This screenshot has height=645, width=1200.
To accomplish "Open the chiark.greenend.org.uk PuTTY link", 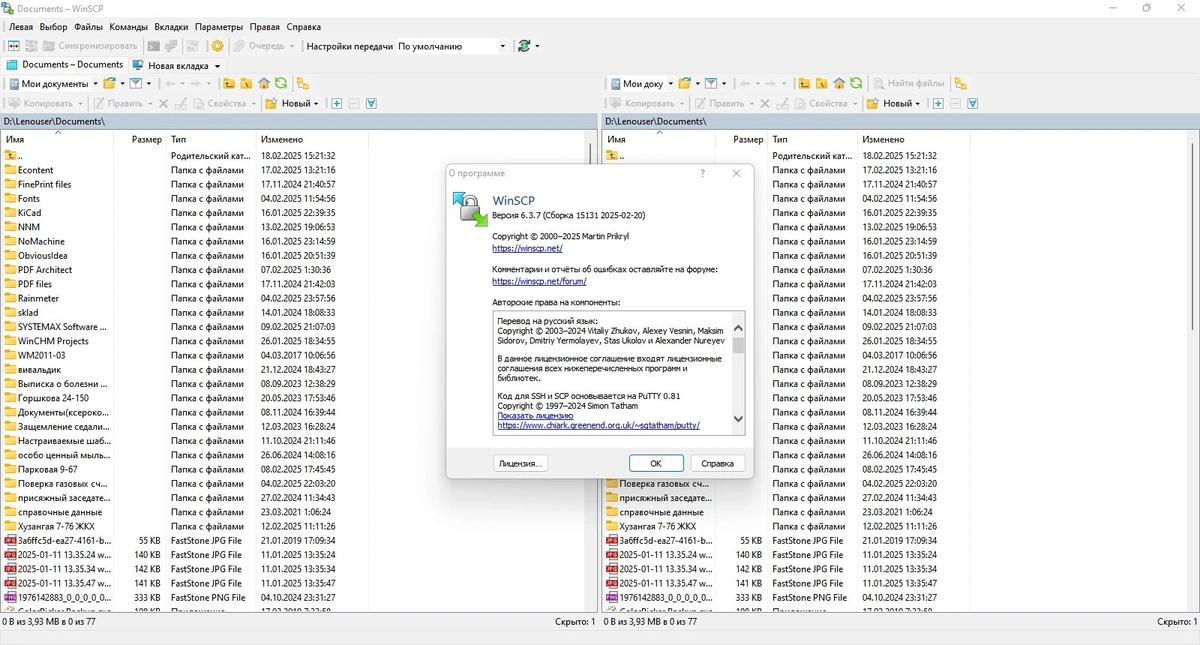I will (598, 425).
